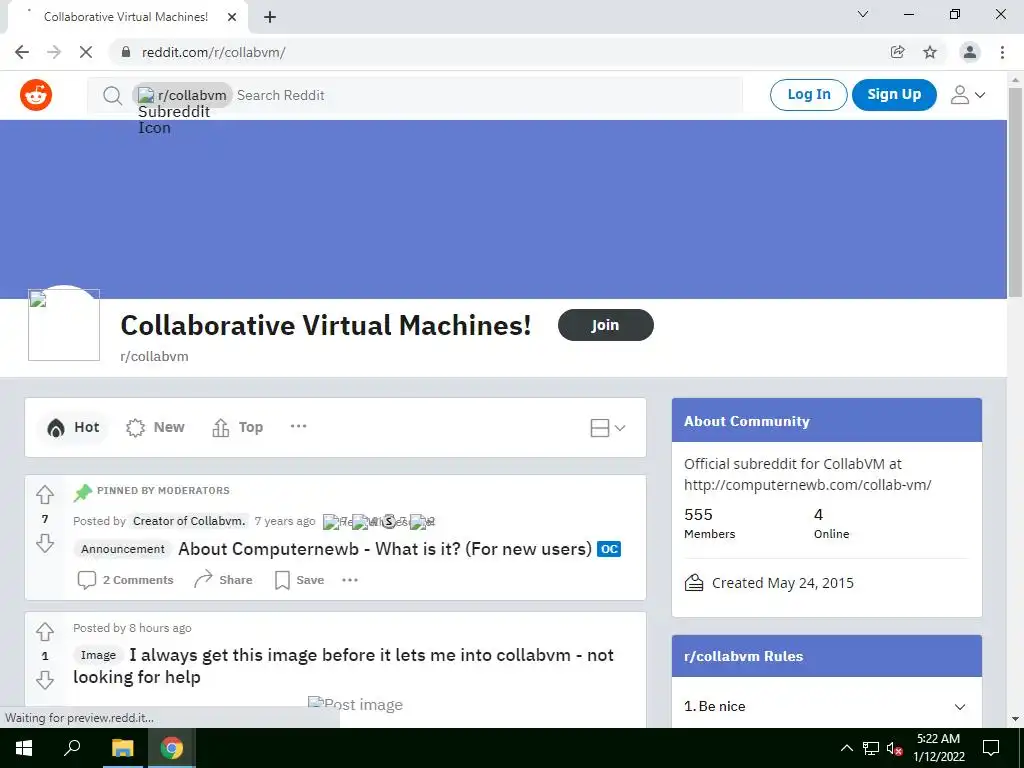Downvote the collabvm image post
The width and height of the screenshot is (1024, 768).
click(44, 680)
